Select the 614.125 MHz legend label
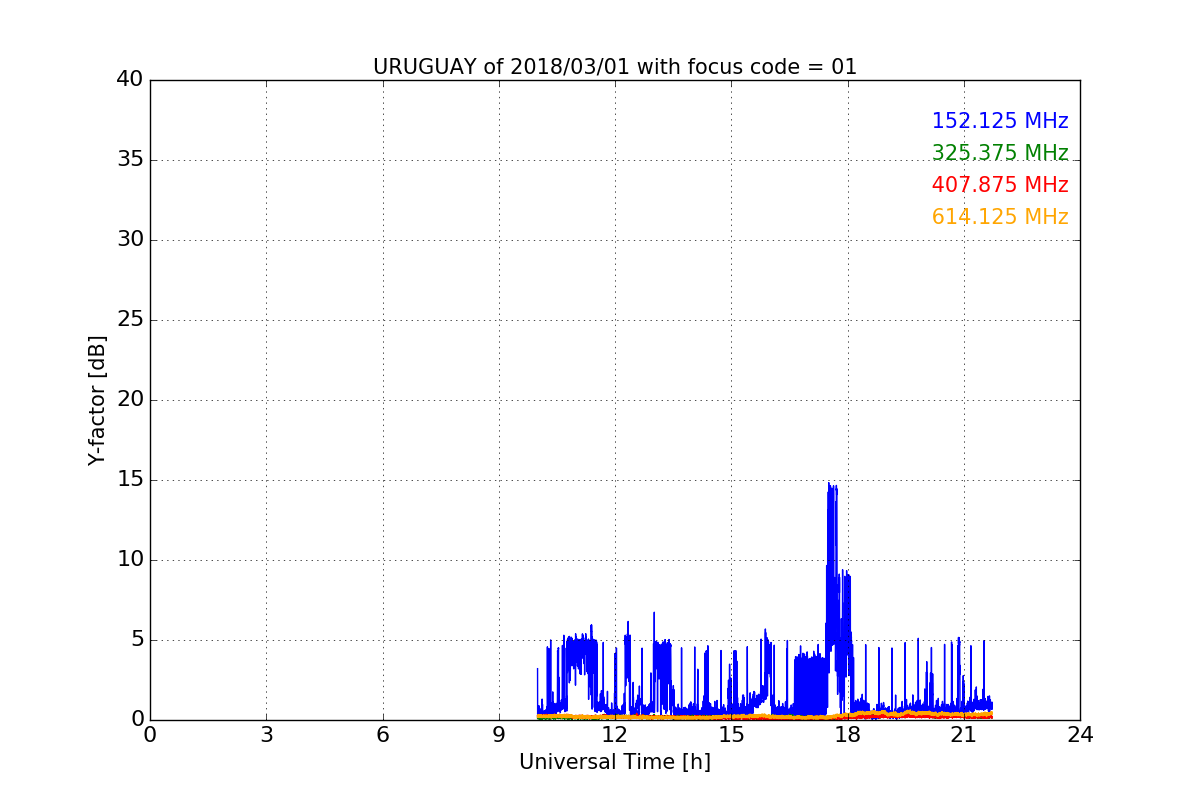The width and height of the screenshot is (1200, 800). 1000,217
